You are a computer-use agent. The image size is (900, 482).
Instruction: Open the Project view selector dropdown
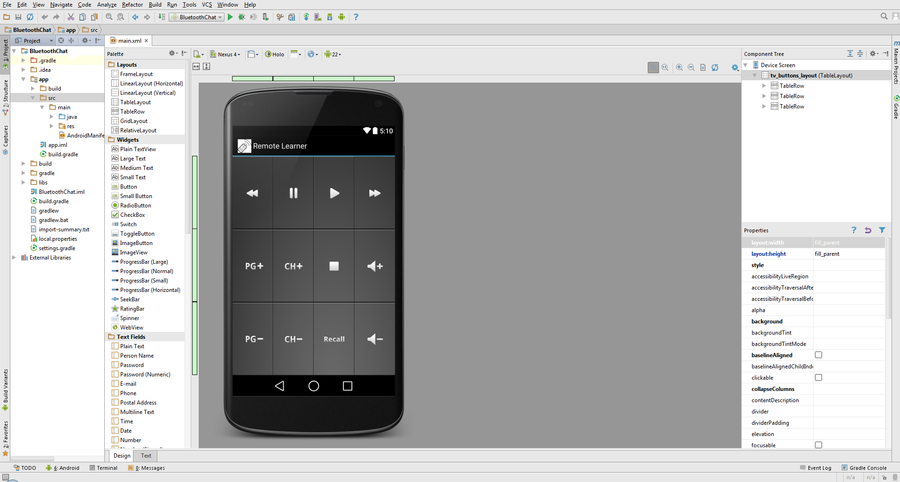pyautogui.click(x=34, y=41)
